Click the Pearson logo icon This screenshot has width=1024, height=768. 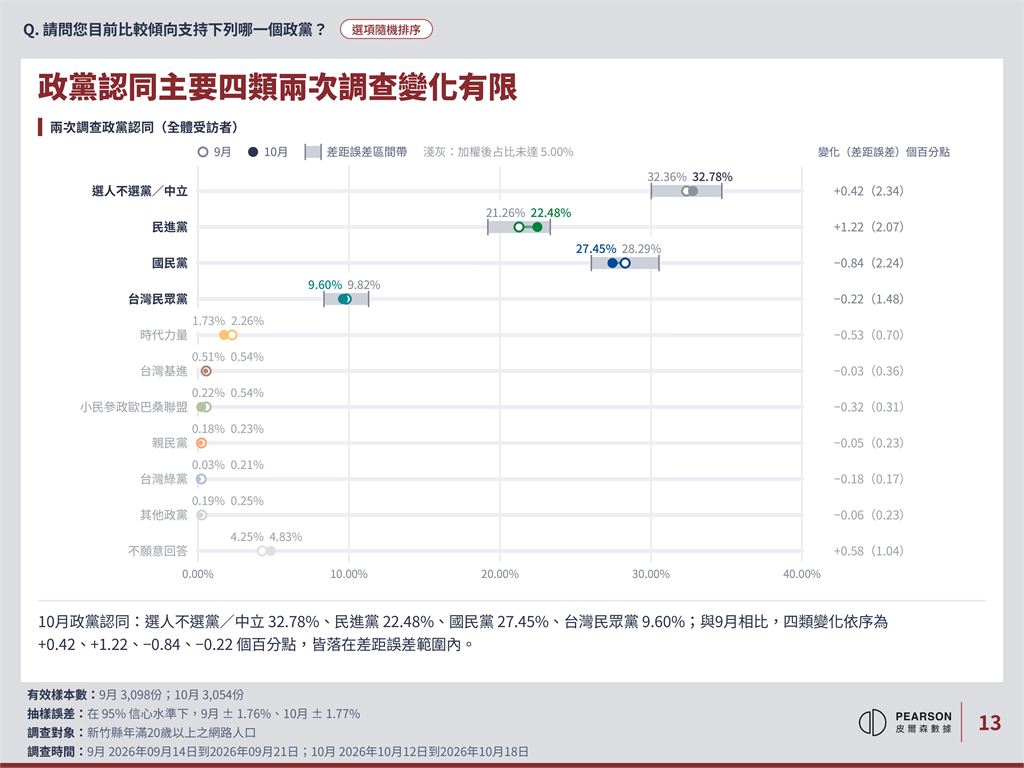click(x=872, y=722)
